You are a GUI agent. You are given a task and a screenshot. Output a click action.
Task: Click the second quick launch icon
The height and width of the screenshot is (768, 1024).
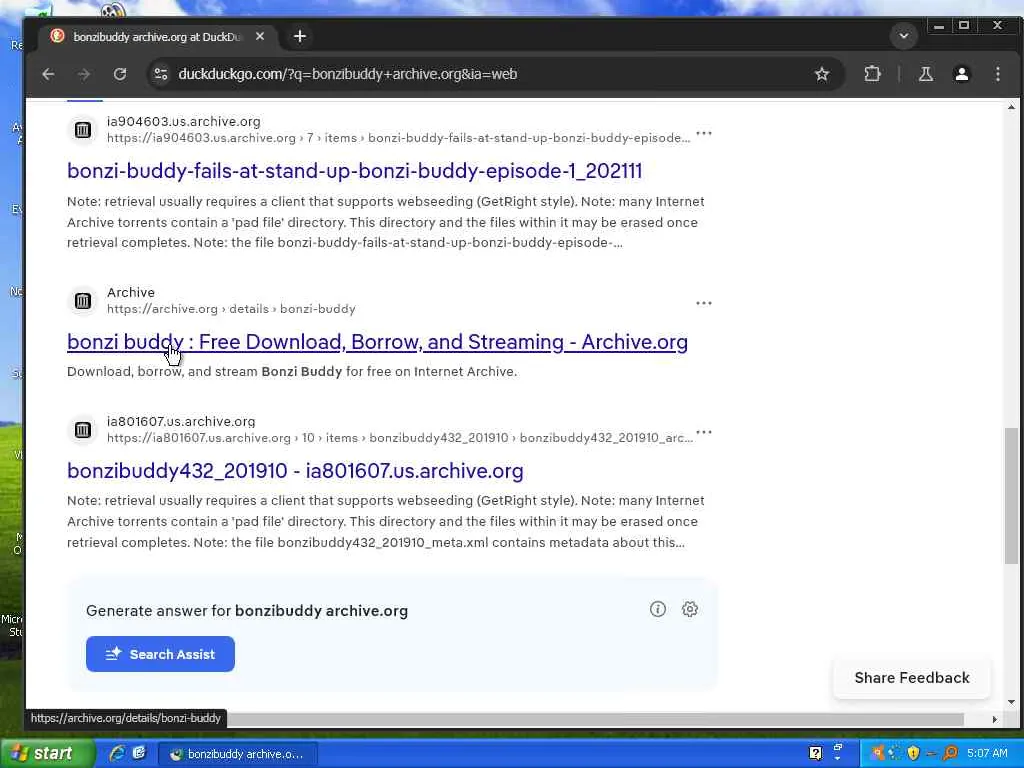point(138,754)
